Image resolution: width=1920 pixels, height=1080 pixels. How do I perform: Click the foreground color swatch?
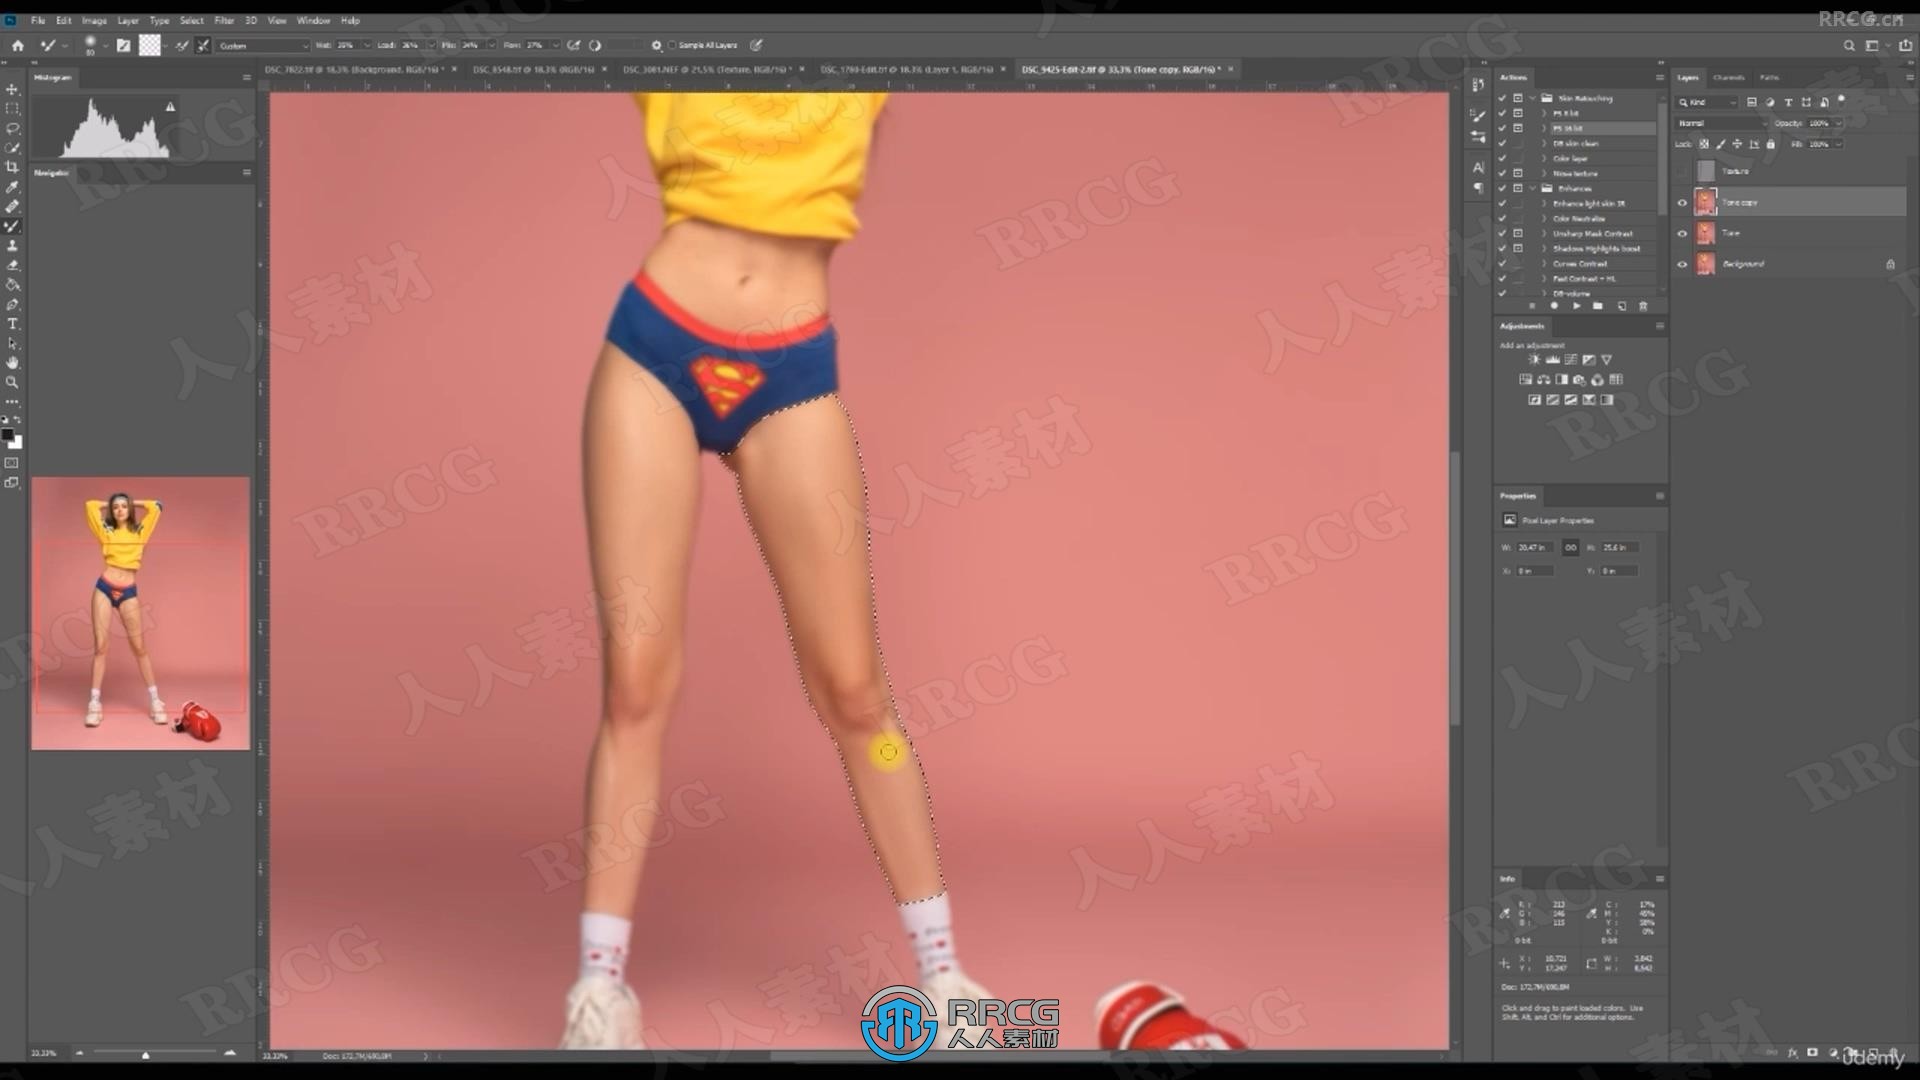(x=8, y=436)
